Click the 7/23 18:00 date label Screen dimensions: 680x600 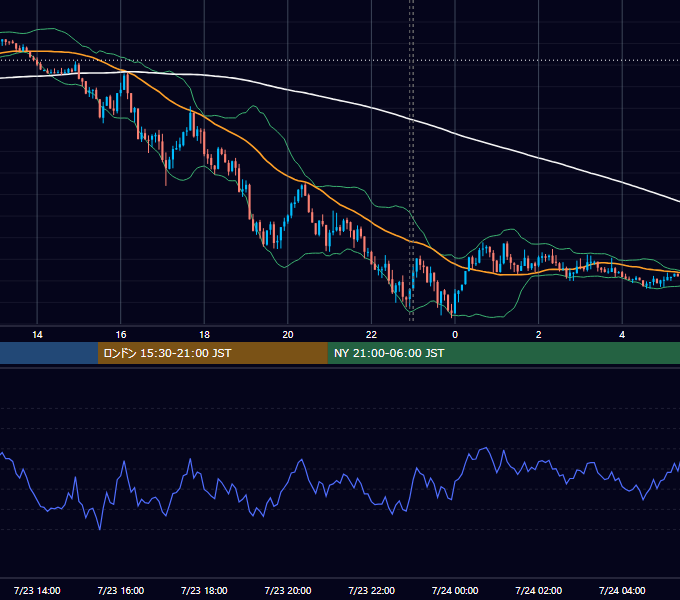coord(204,590)
